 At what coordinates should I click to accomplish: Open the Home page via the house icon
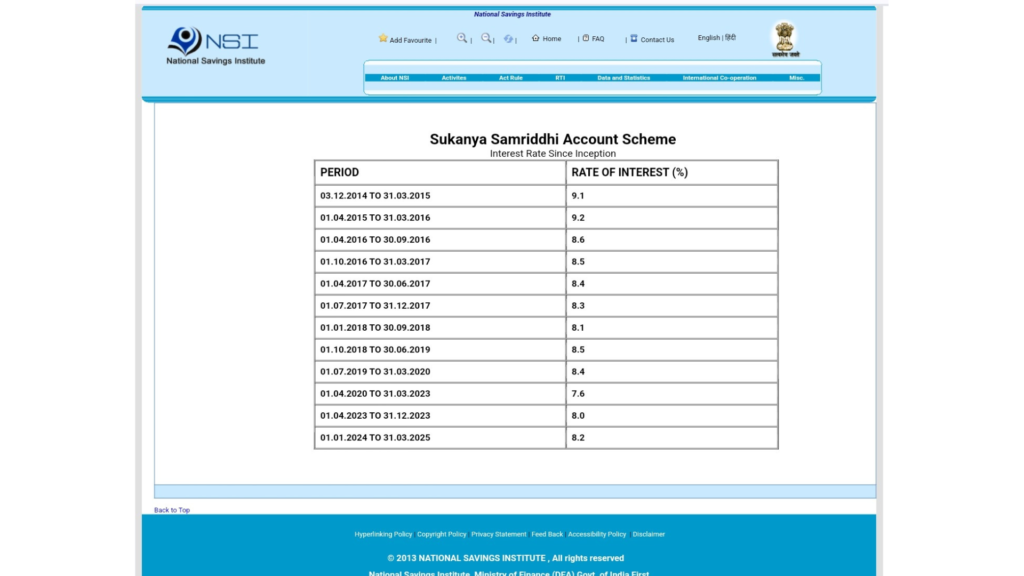point(535,38)
